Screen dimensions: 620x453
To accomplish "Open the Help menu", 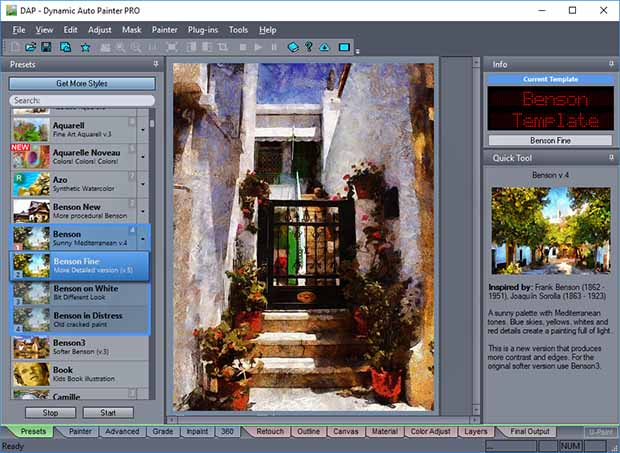I will [x=268, y=30].
